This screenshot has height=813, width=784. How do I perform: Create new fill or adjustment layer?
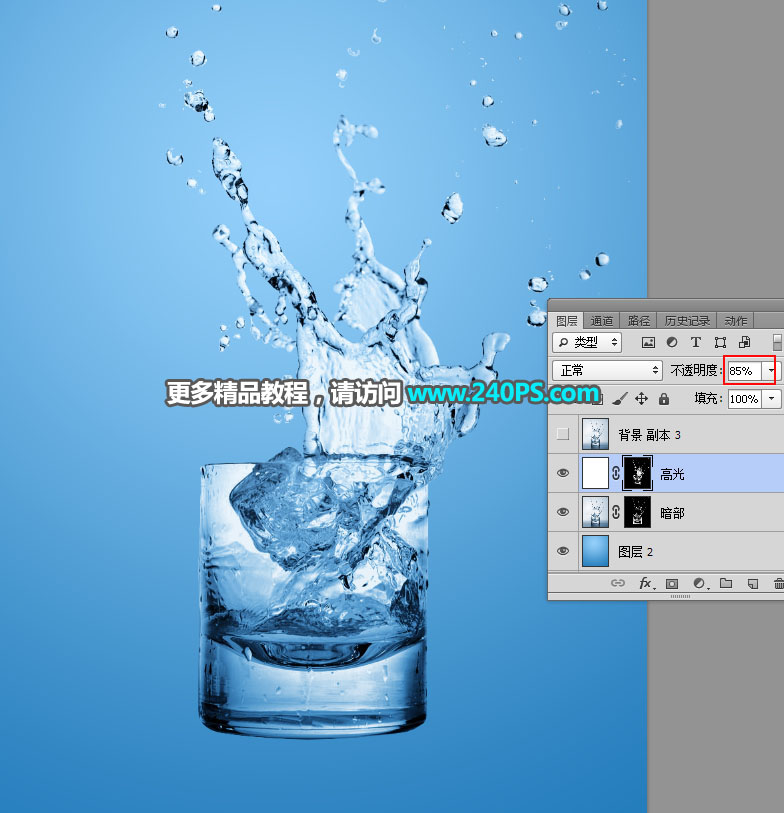[699, 584]
